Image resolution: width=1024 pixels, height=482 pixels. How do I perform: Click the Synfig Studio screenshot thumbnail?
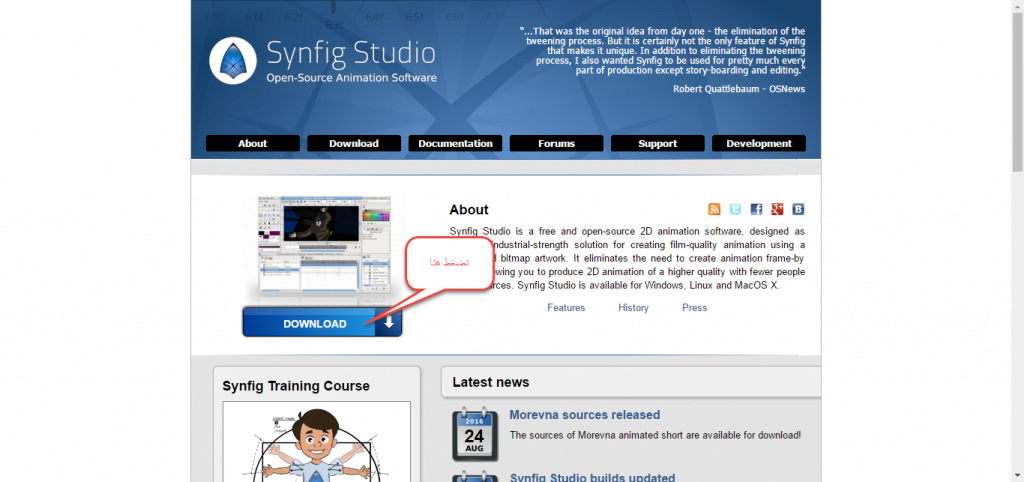(x=325, y=246)
